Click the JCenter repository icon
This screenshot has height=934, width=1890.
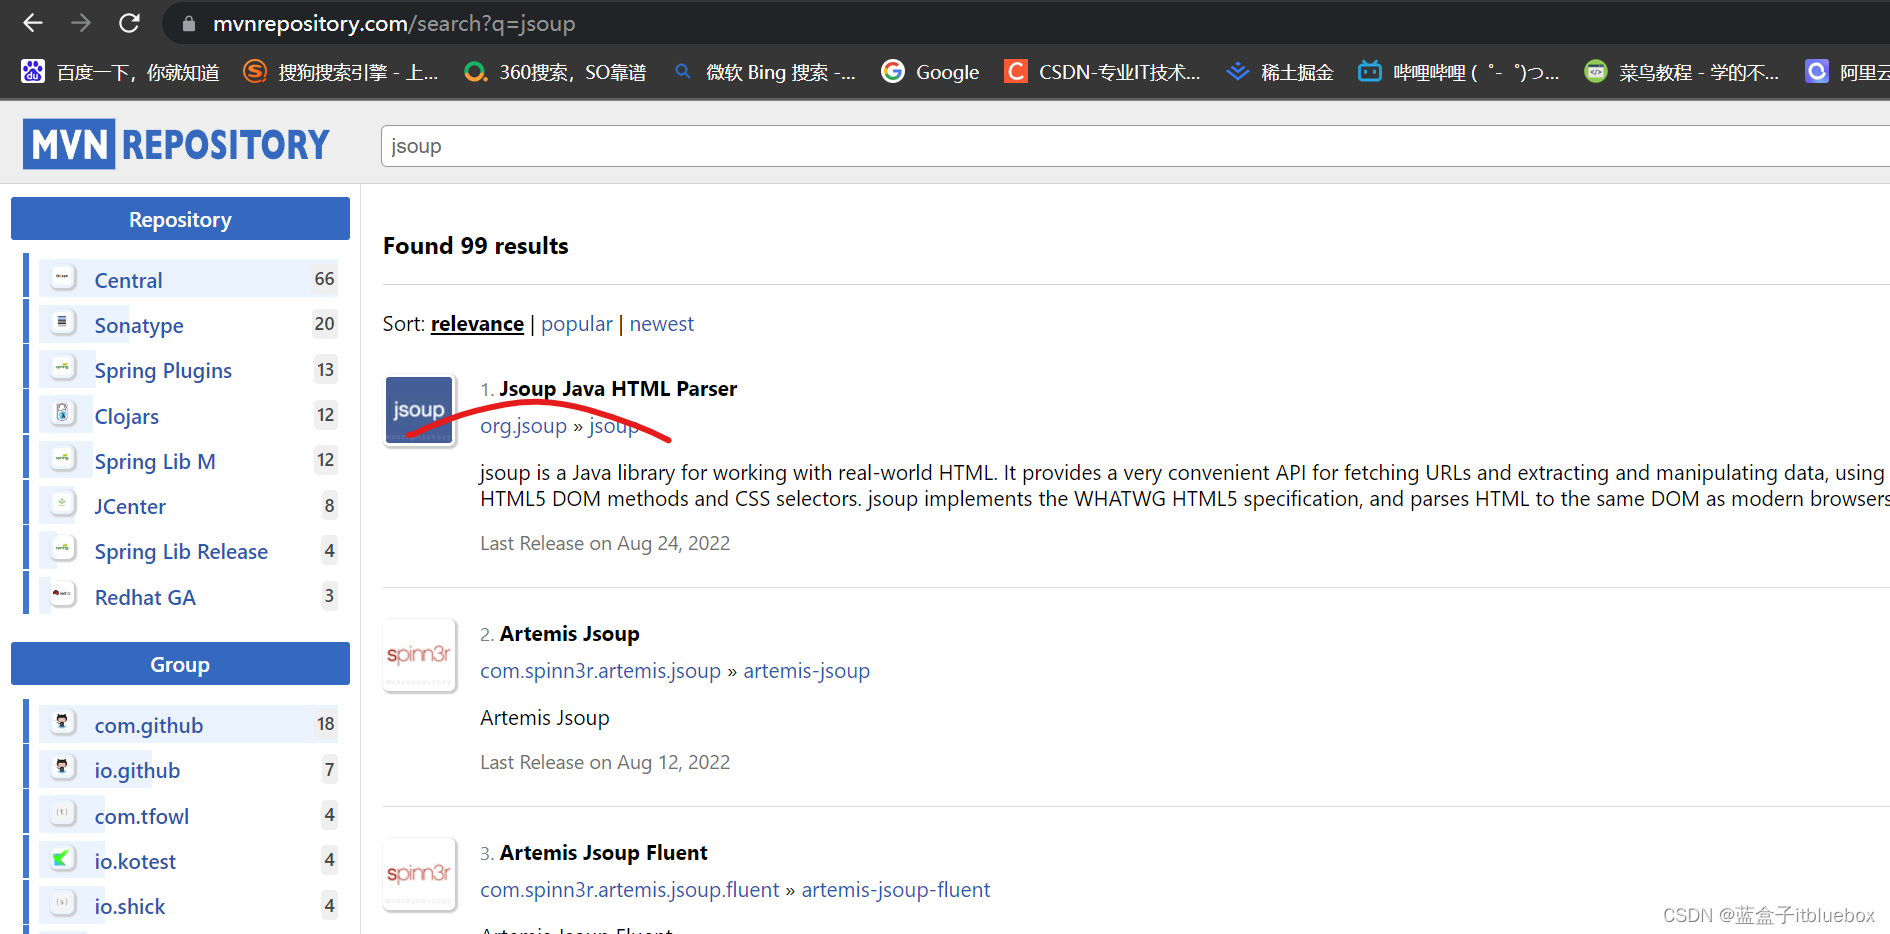click(x=63, y=503)
